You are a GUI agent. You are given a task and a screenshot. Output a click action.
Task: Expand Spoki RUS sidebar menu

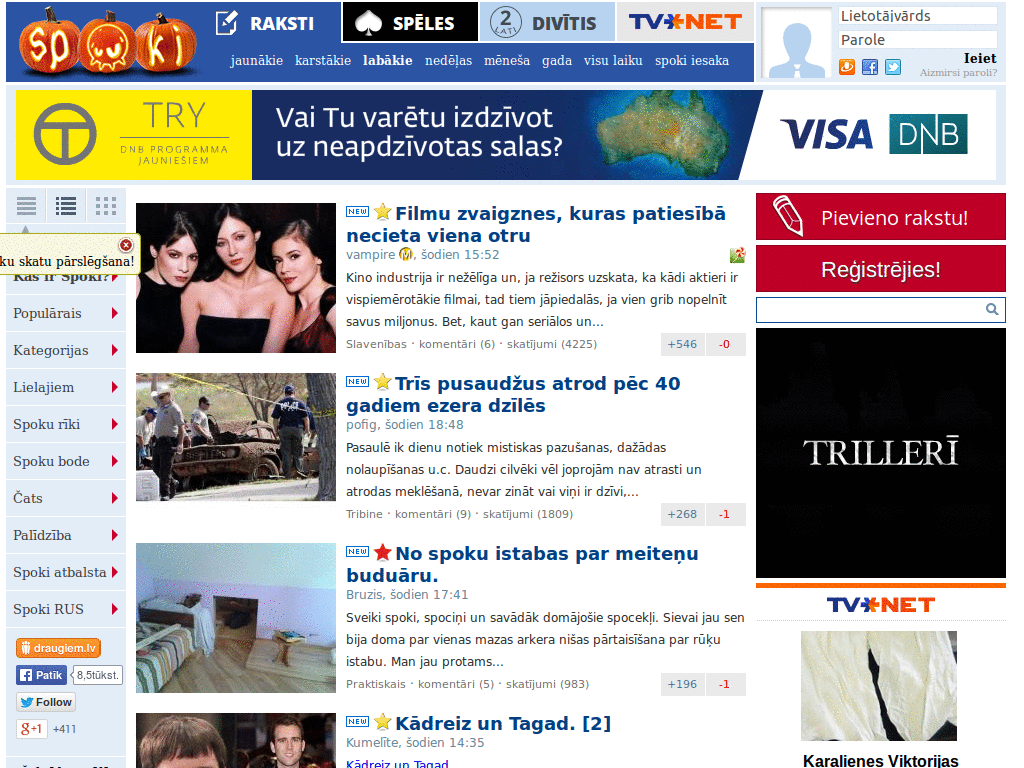[66, 609]
